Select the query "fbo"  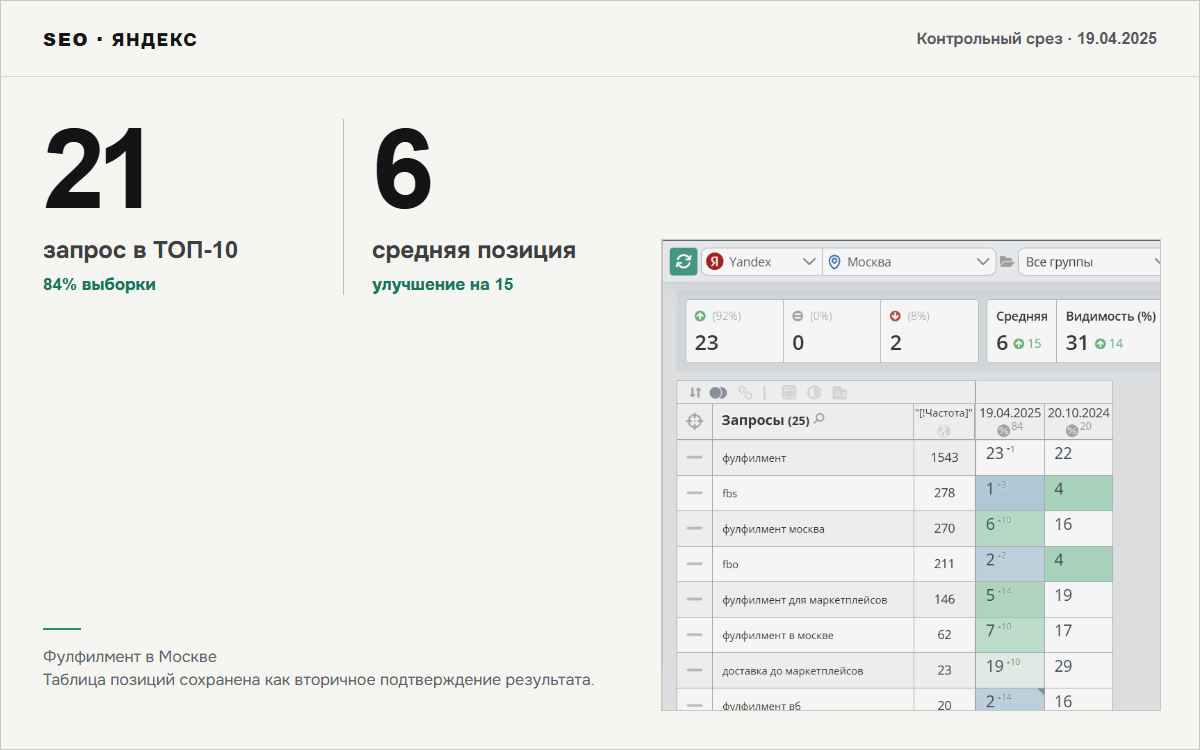click(730, 564)
